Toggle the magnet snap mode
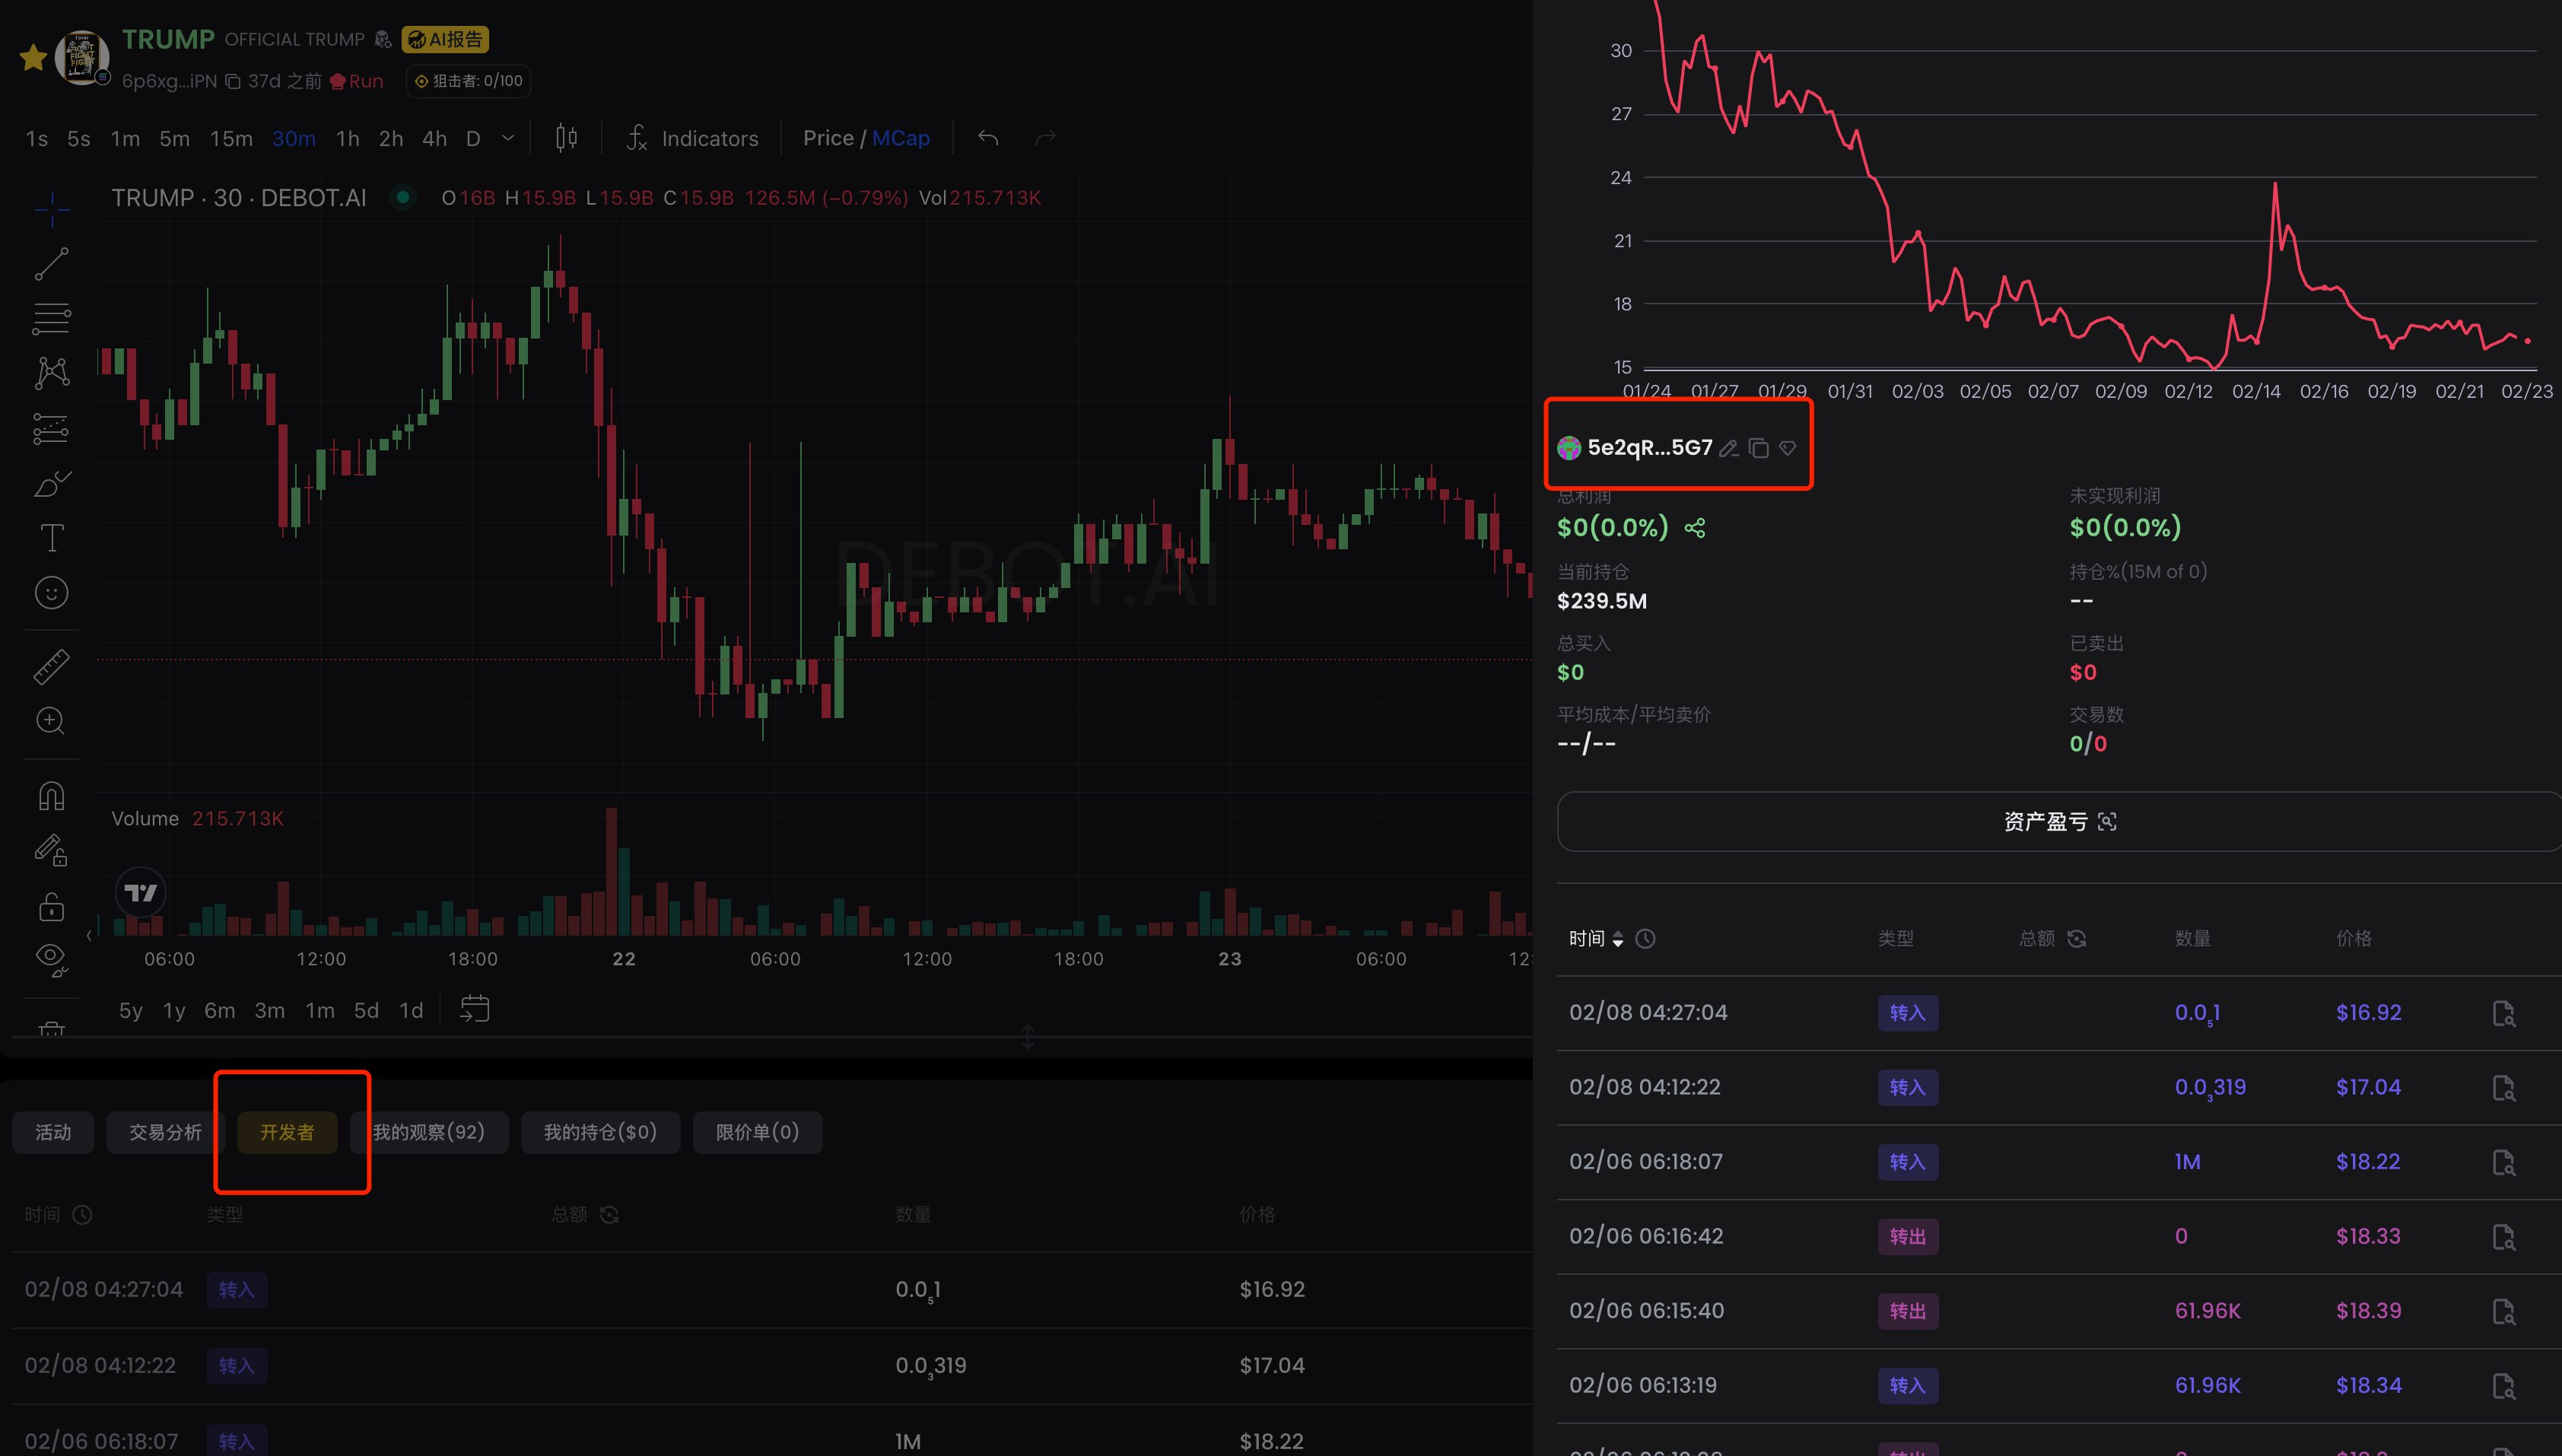The width and height of the screenshot is (2562, 1456). click(52, 796)
